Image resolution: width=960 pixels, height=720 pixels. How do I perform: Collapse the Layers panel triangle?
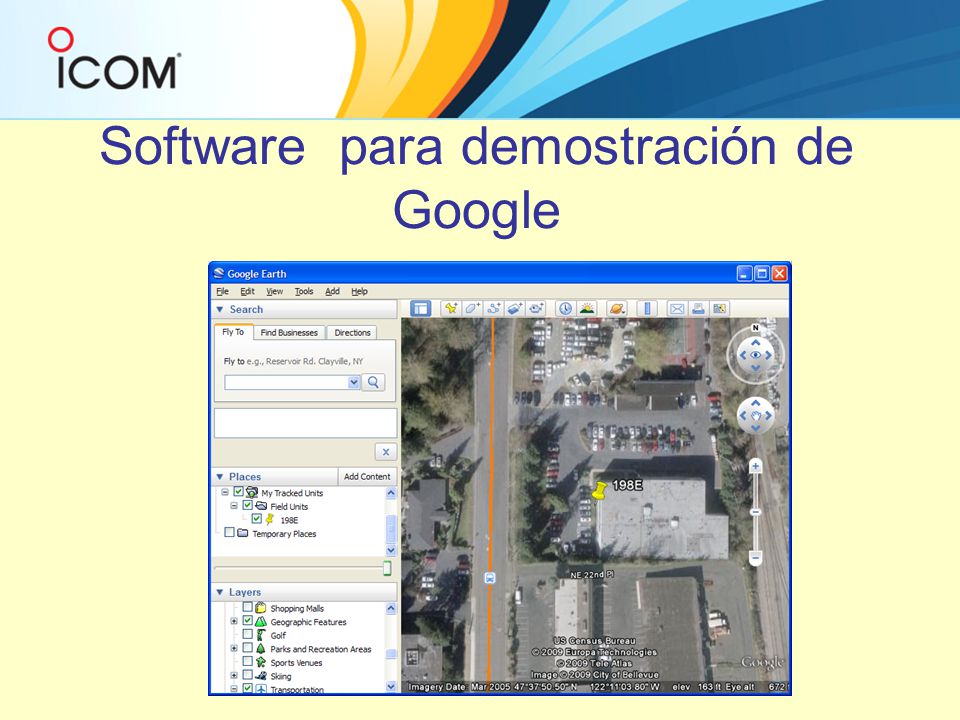pyautogui.click(x=220, y=593)
